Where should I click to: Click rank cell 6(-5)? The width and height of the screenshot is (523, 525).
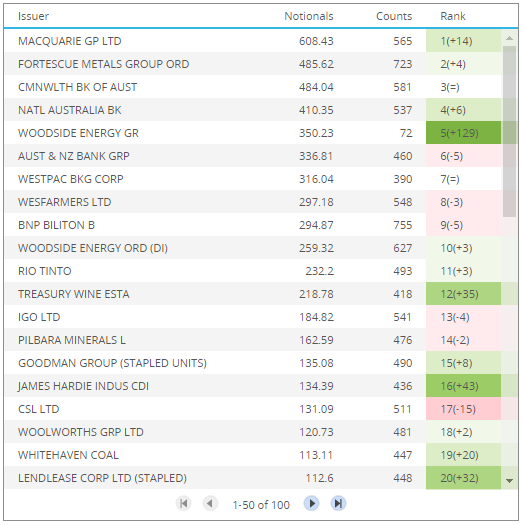[x=463, y=156]
